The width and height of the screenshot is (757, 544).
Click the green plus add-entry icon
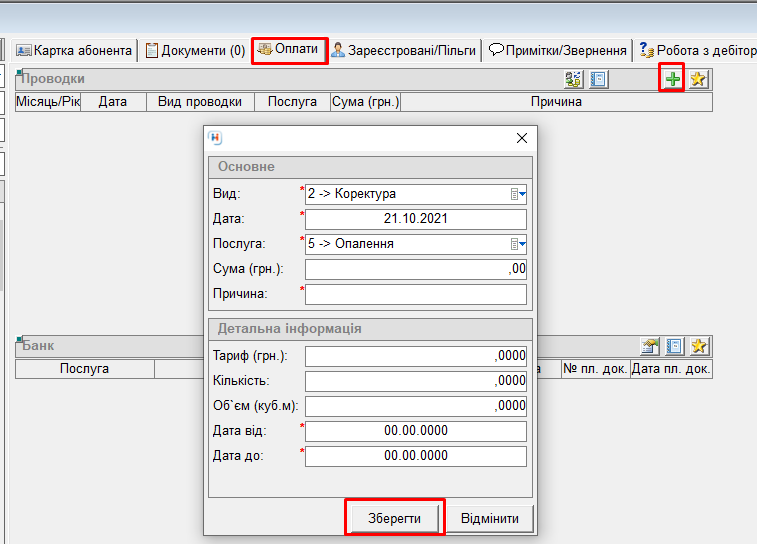click(673, 79)
